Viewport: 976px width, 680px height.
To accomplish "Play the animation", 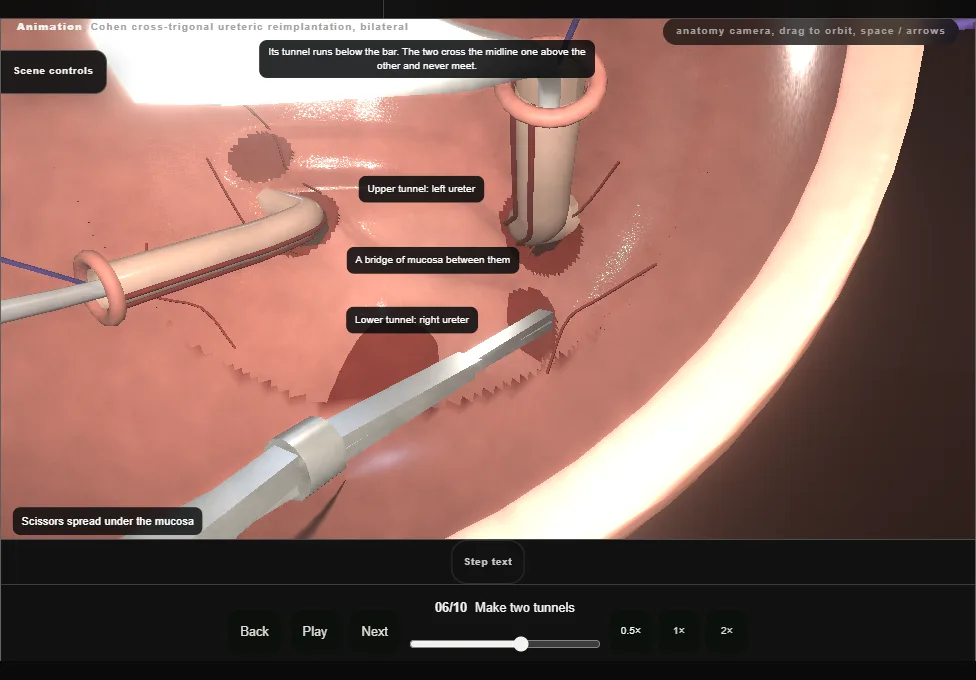I will [x=314, y=631].
